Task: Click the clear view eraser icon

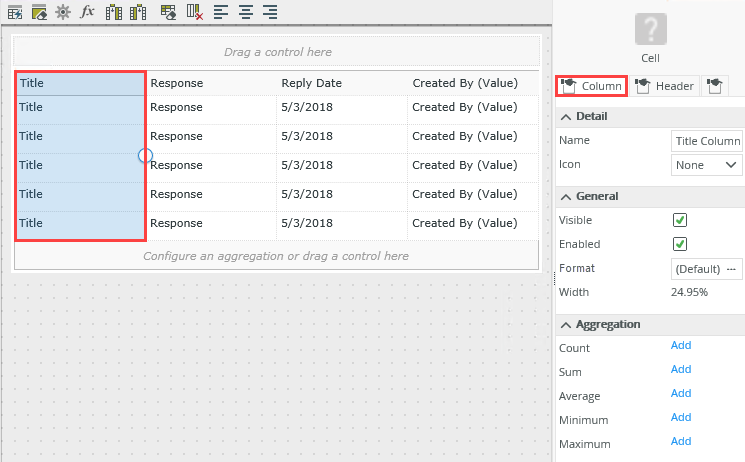Action: point(39,12)
